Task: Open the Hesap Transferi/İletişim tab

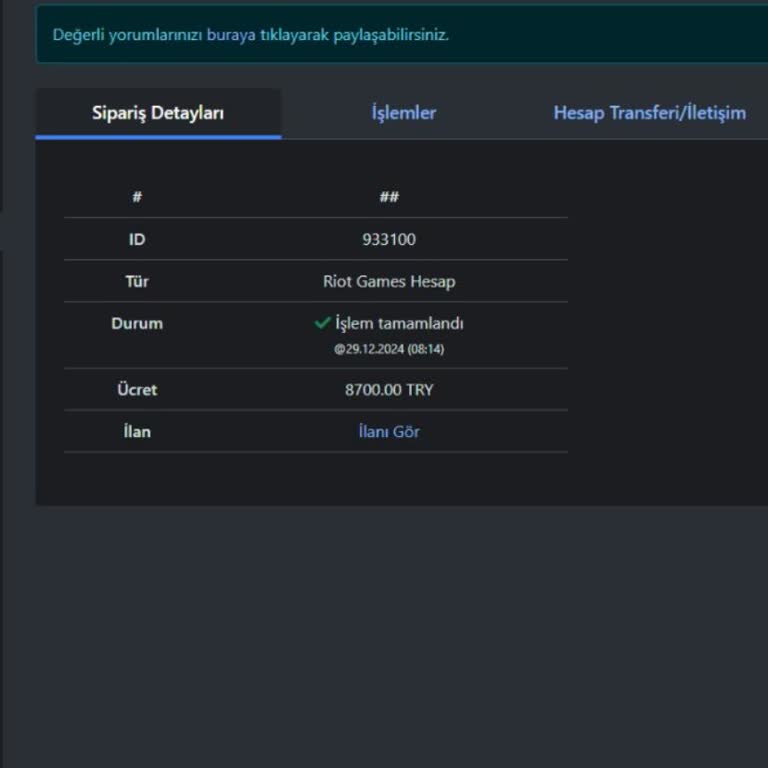Action: coord(649,113)
